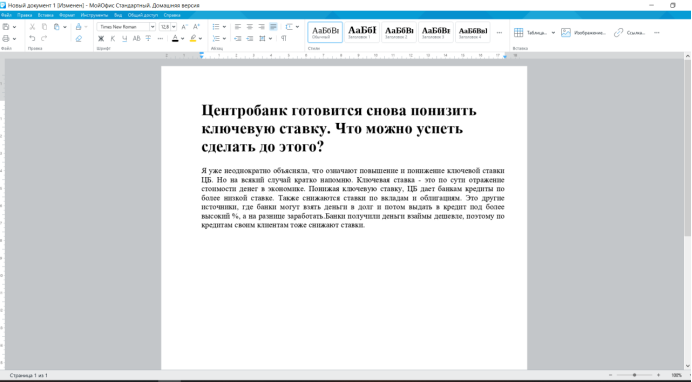Click the paragraph spacing icon
This screenshot has width=692, height=382.
pyautogui.click(x=262, y=38)
